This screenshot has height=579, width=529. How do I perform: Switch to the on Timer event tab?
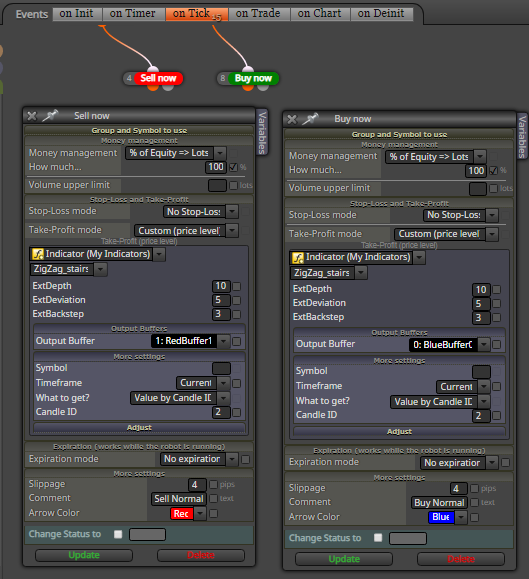(133, 14)
